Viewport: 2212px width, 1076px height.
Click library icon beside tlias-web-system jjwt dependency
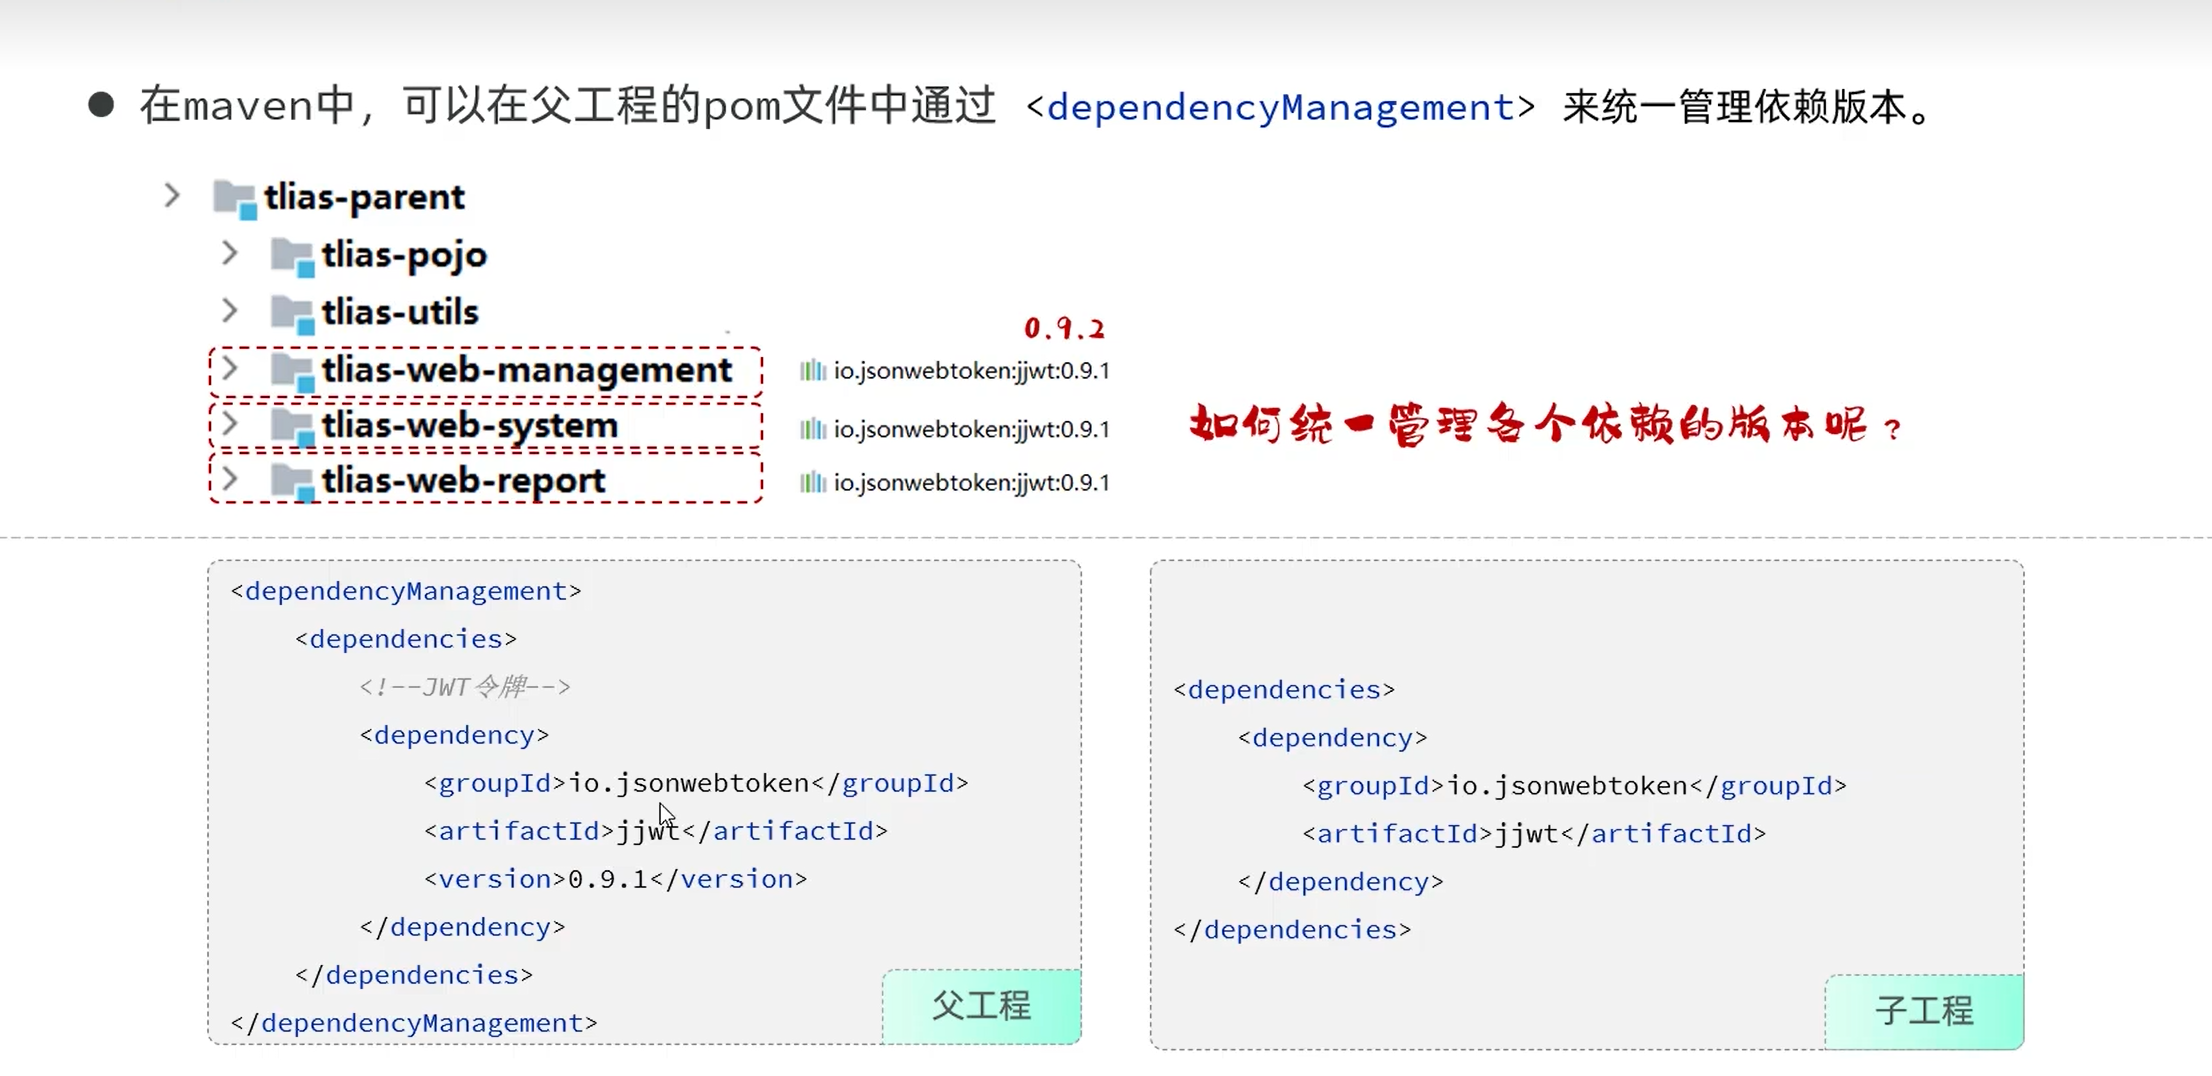point(812,429)
